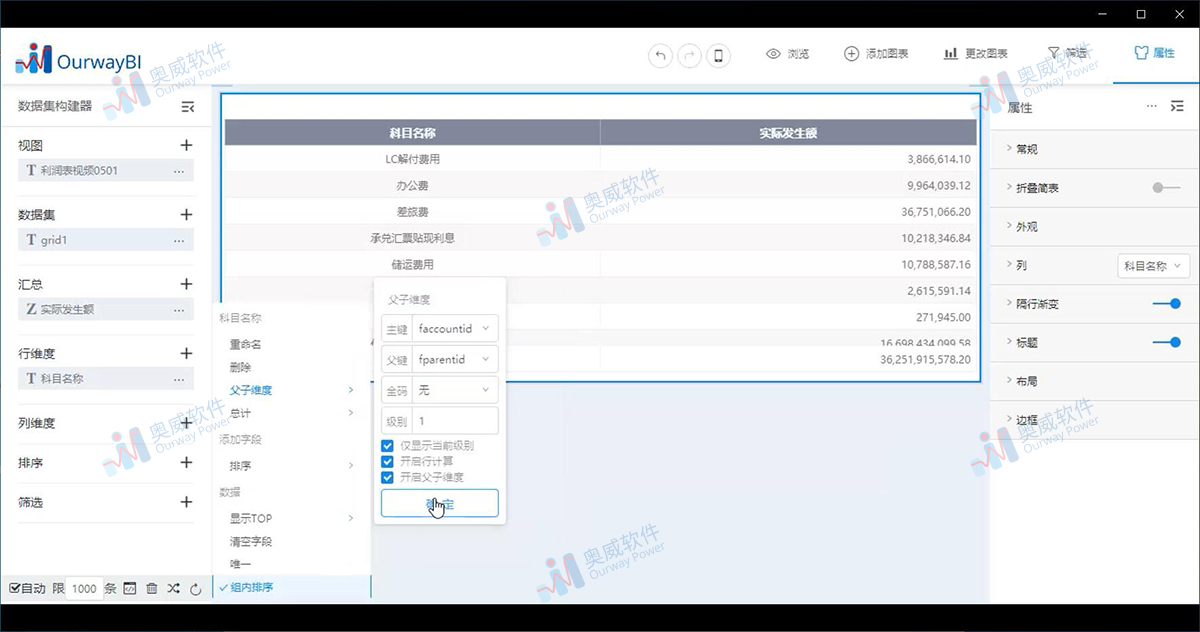
Task: Select the grid1 dataset item
Action: [x=106, y=240]
